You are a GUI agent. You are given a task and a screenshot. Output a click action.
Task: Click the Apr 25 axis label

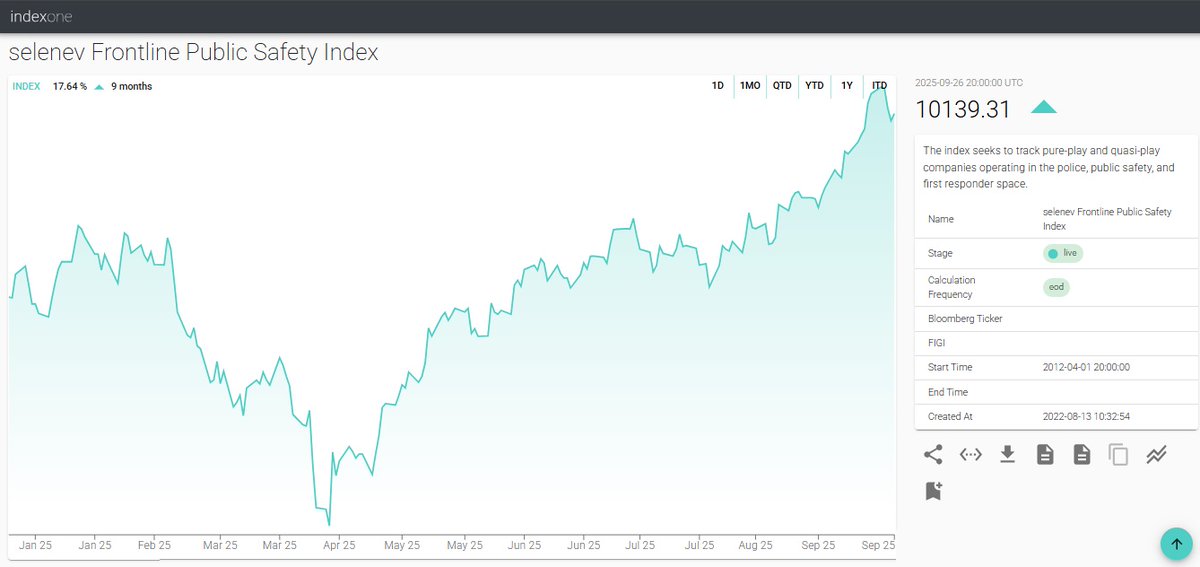tap(340, 546)
